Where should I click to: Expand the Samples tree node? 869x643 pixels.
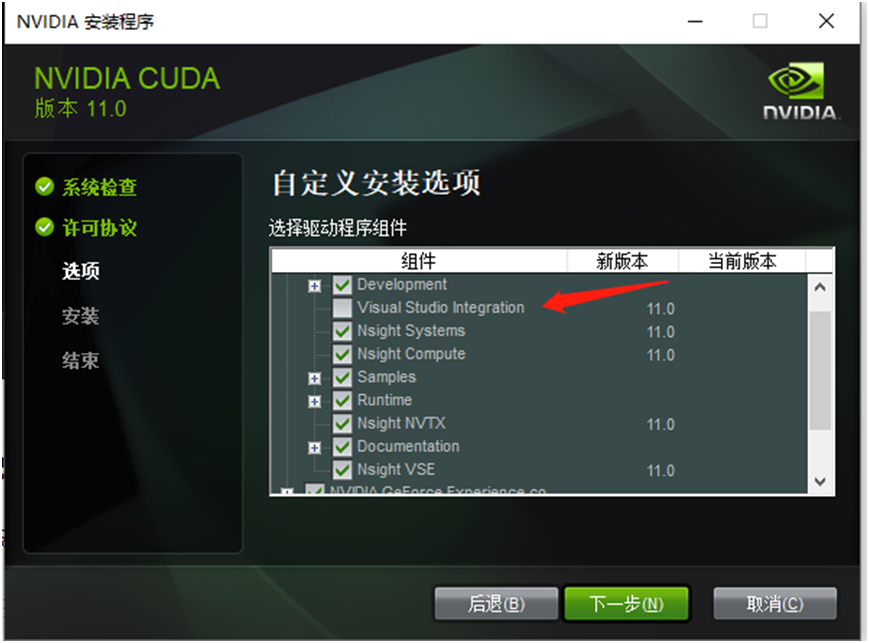click(x=315, y=379)
